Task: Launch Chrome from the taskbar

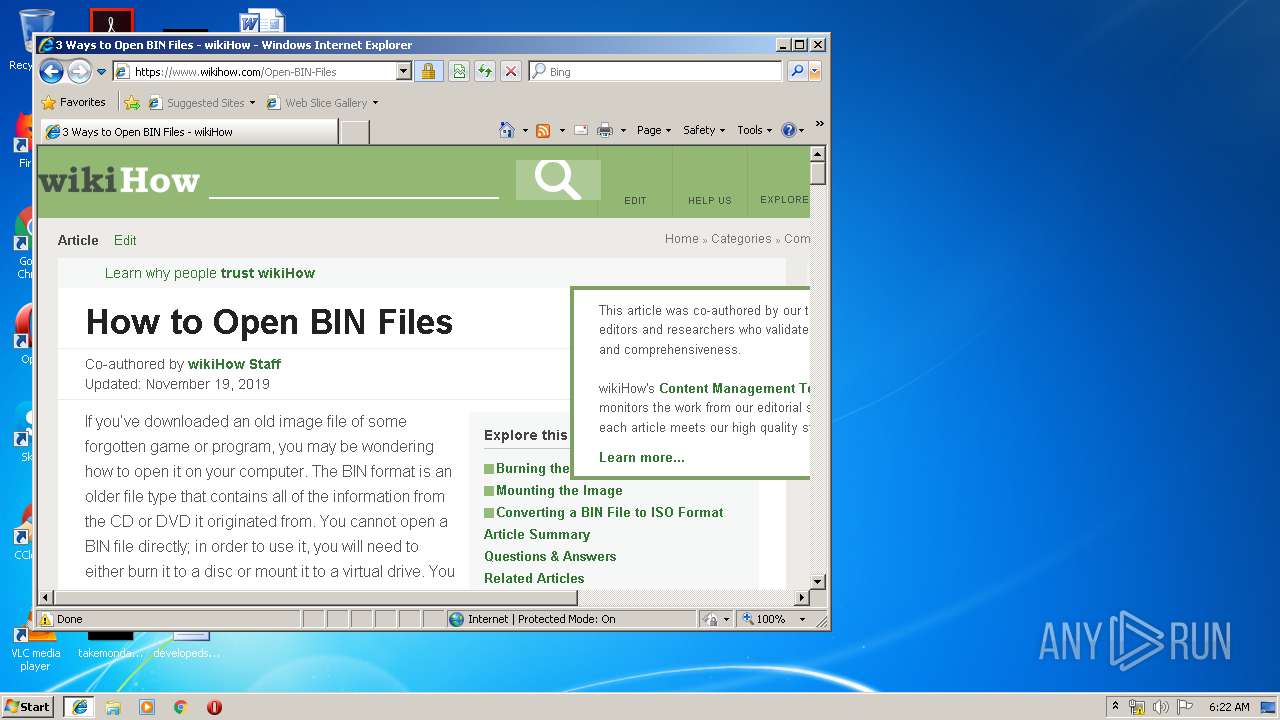Action: point(180,707)
